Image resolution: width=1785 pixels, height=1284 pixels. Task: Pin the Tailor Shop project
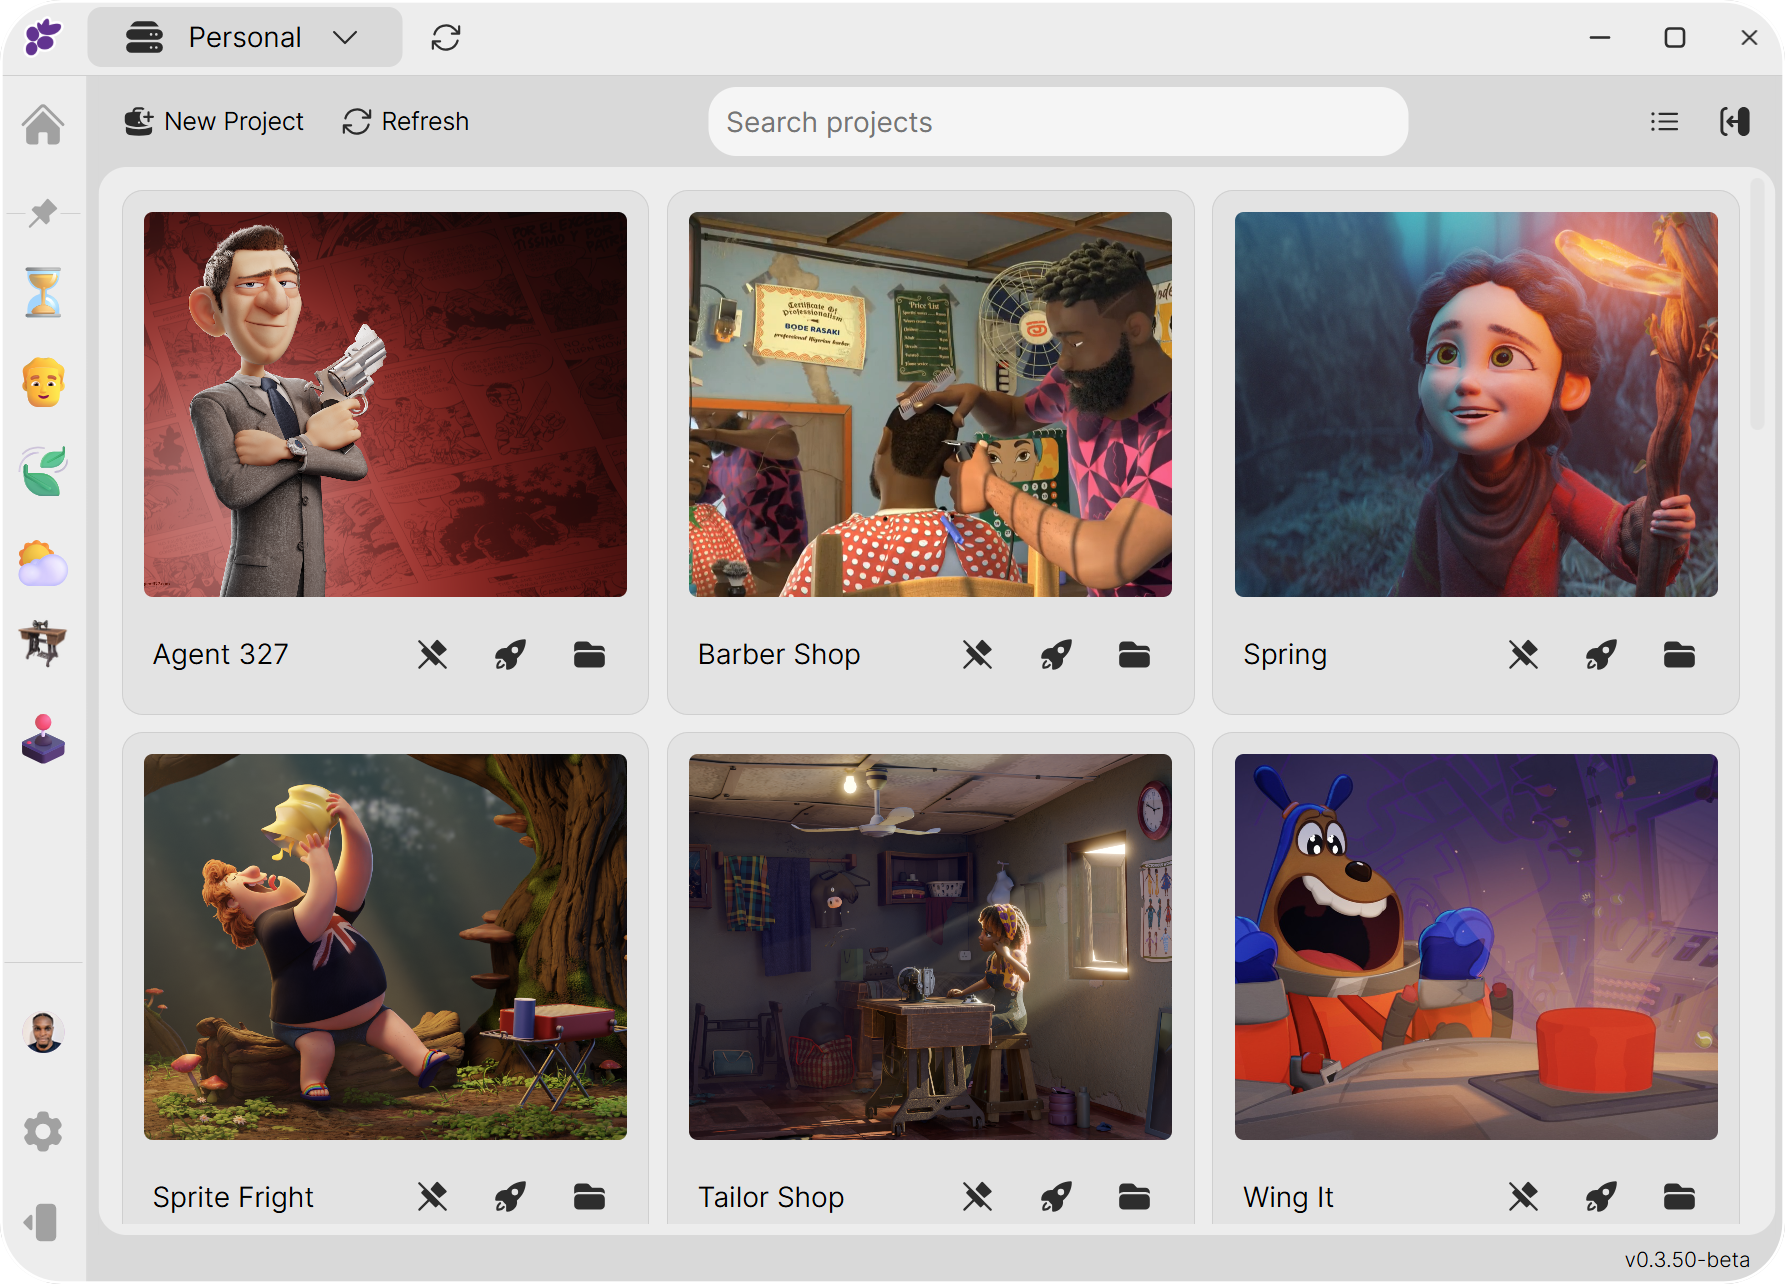pos(978,1197)
